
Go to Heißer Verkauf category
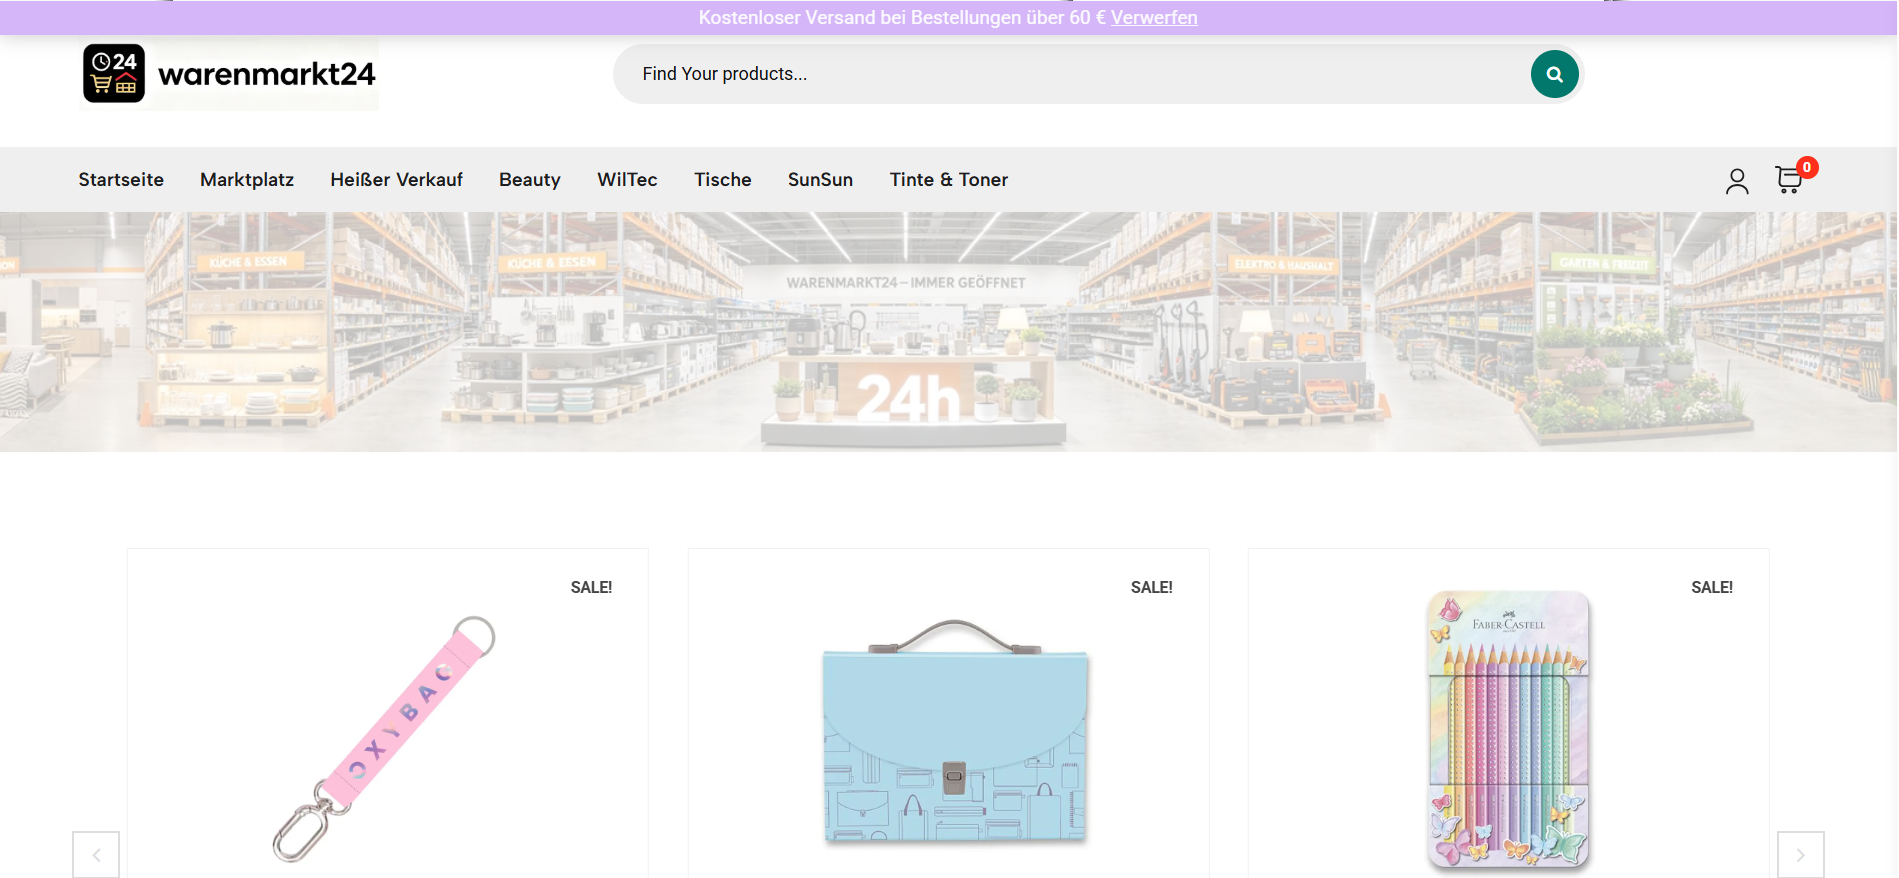pos(396,180)
